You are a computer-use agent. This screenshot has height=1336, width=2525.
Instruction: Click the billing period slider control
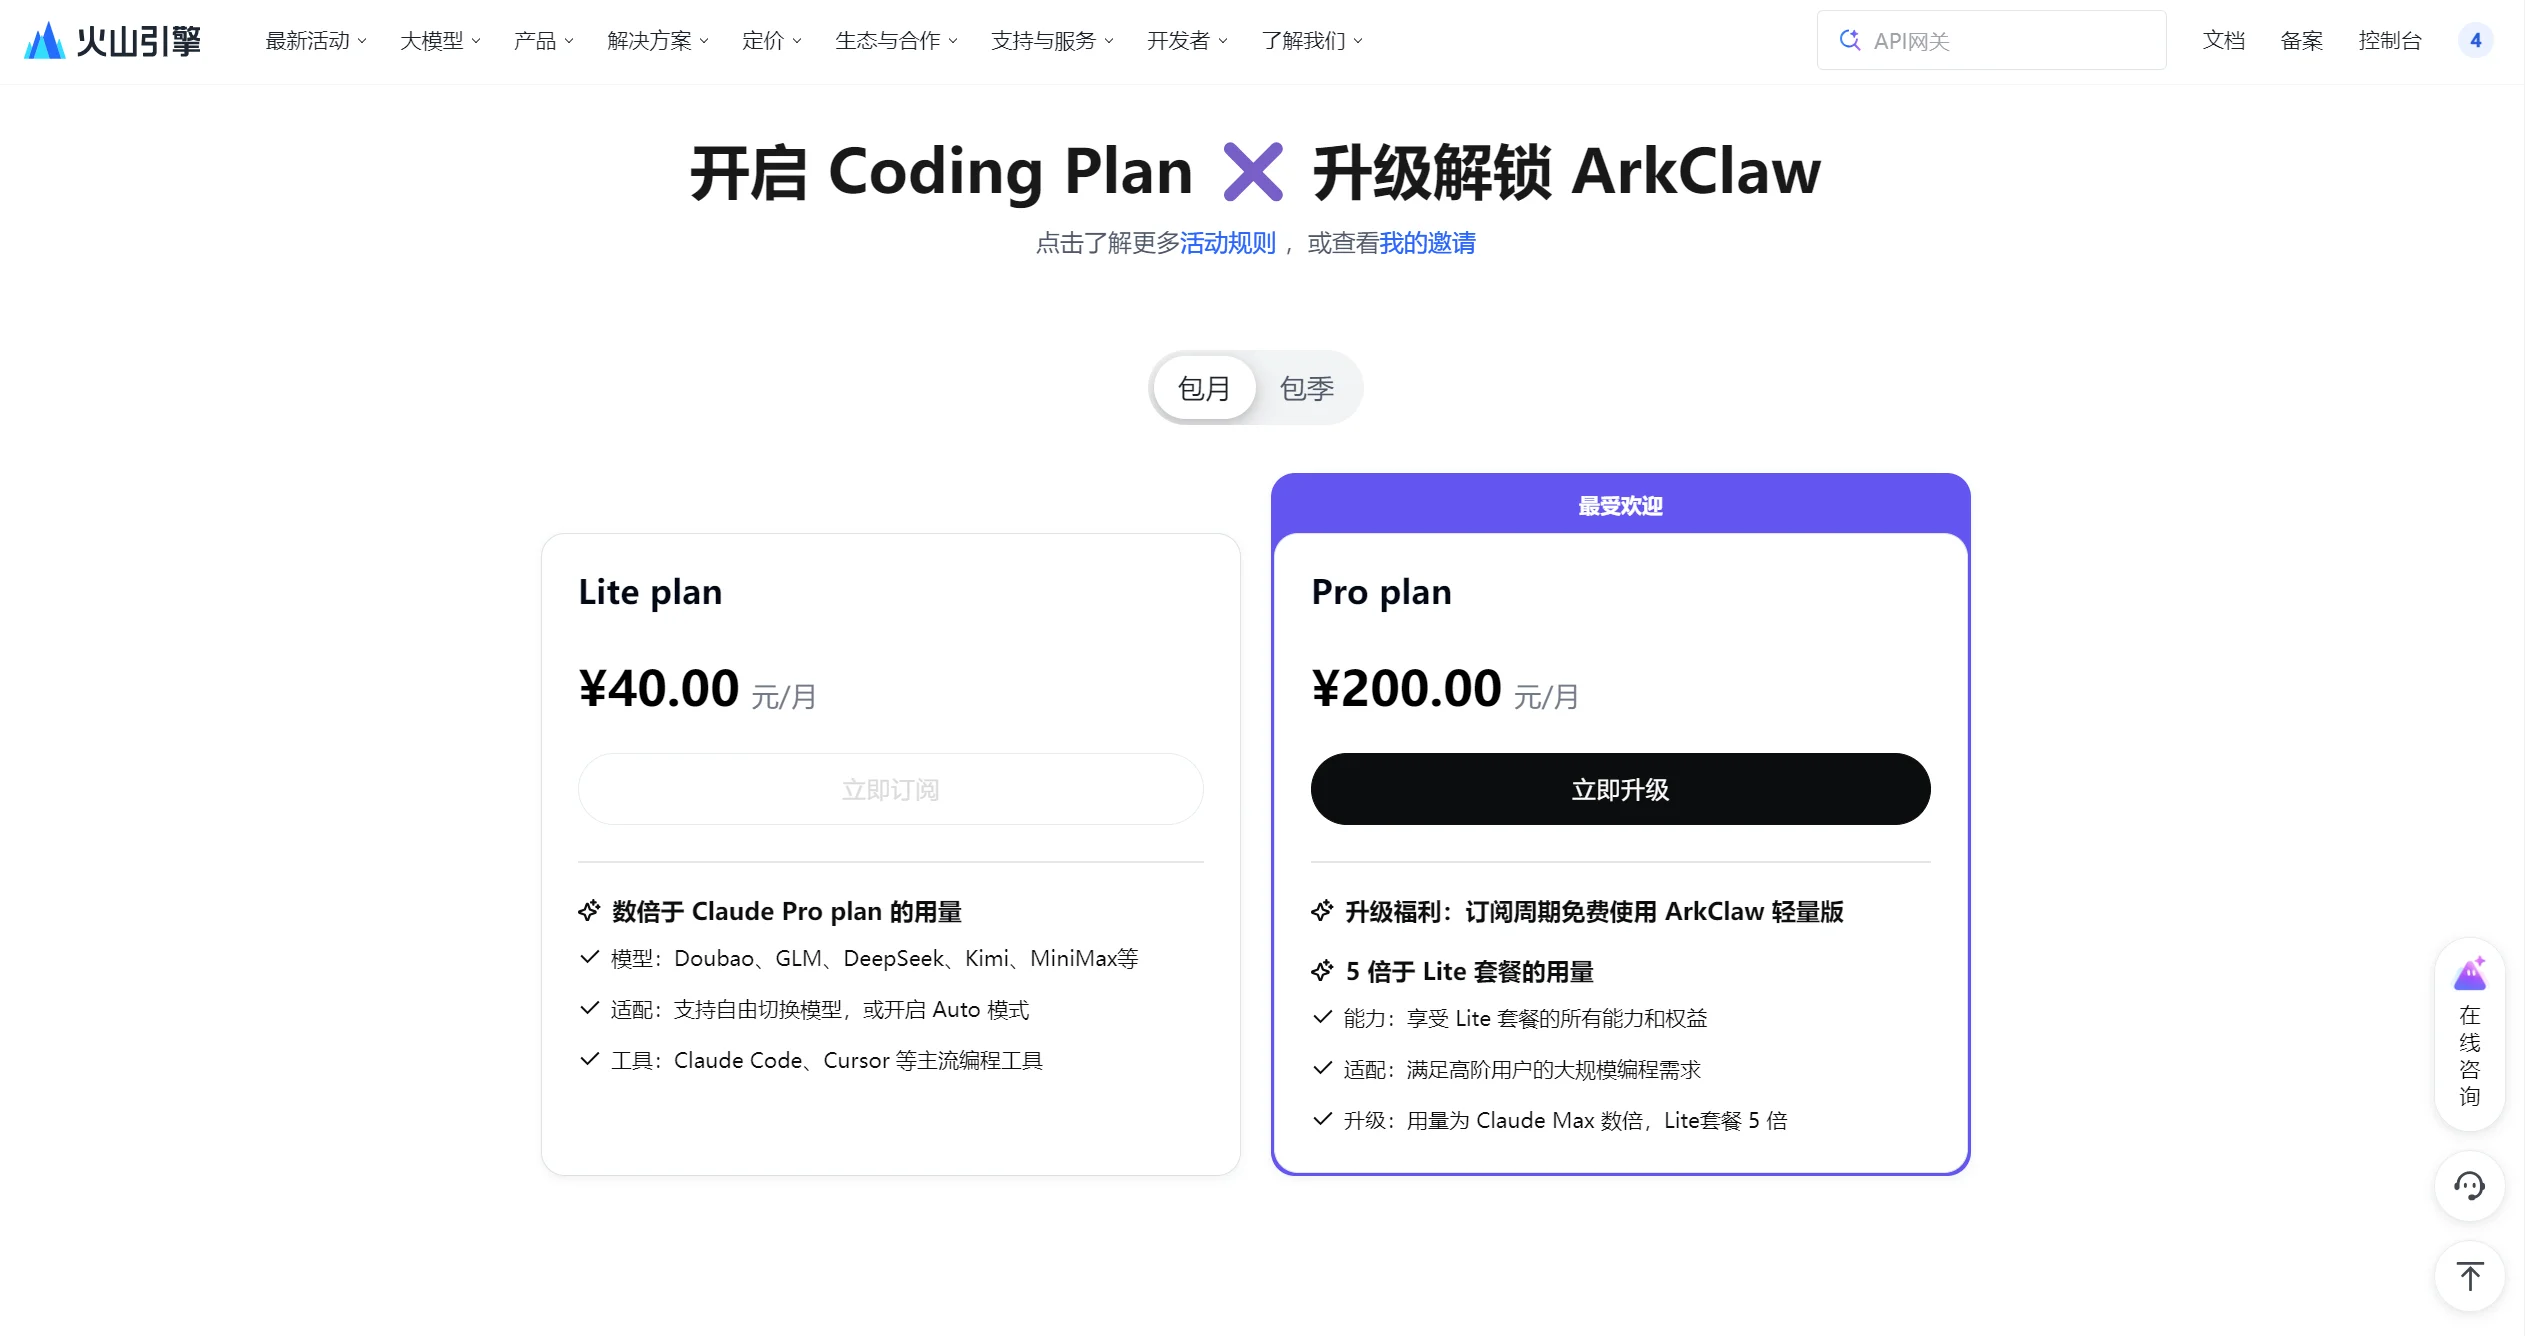click(1255, 388)
